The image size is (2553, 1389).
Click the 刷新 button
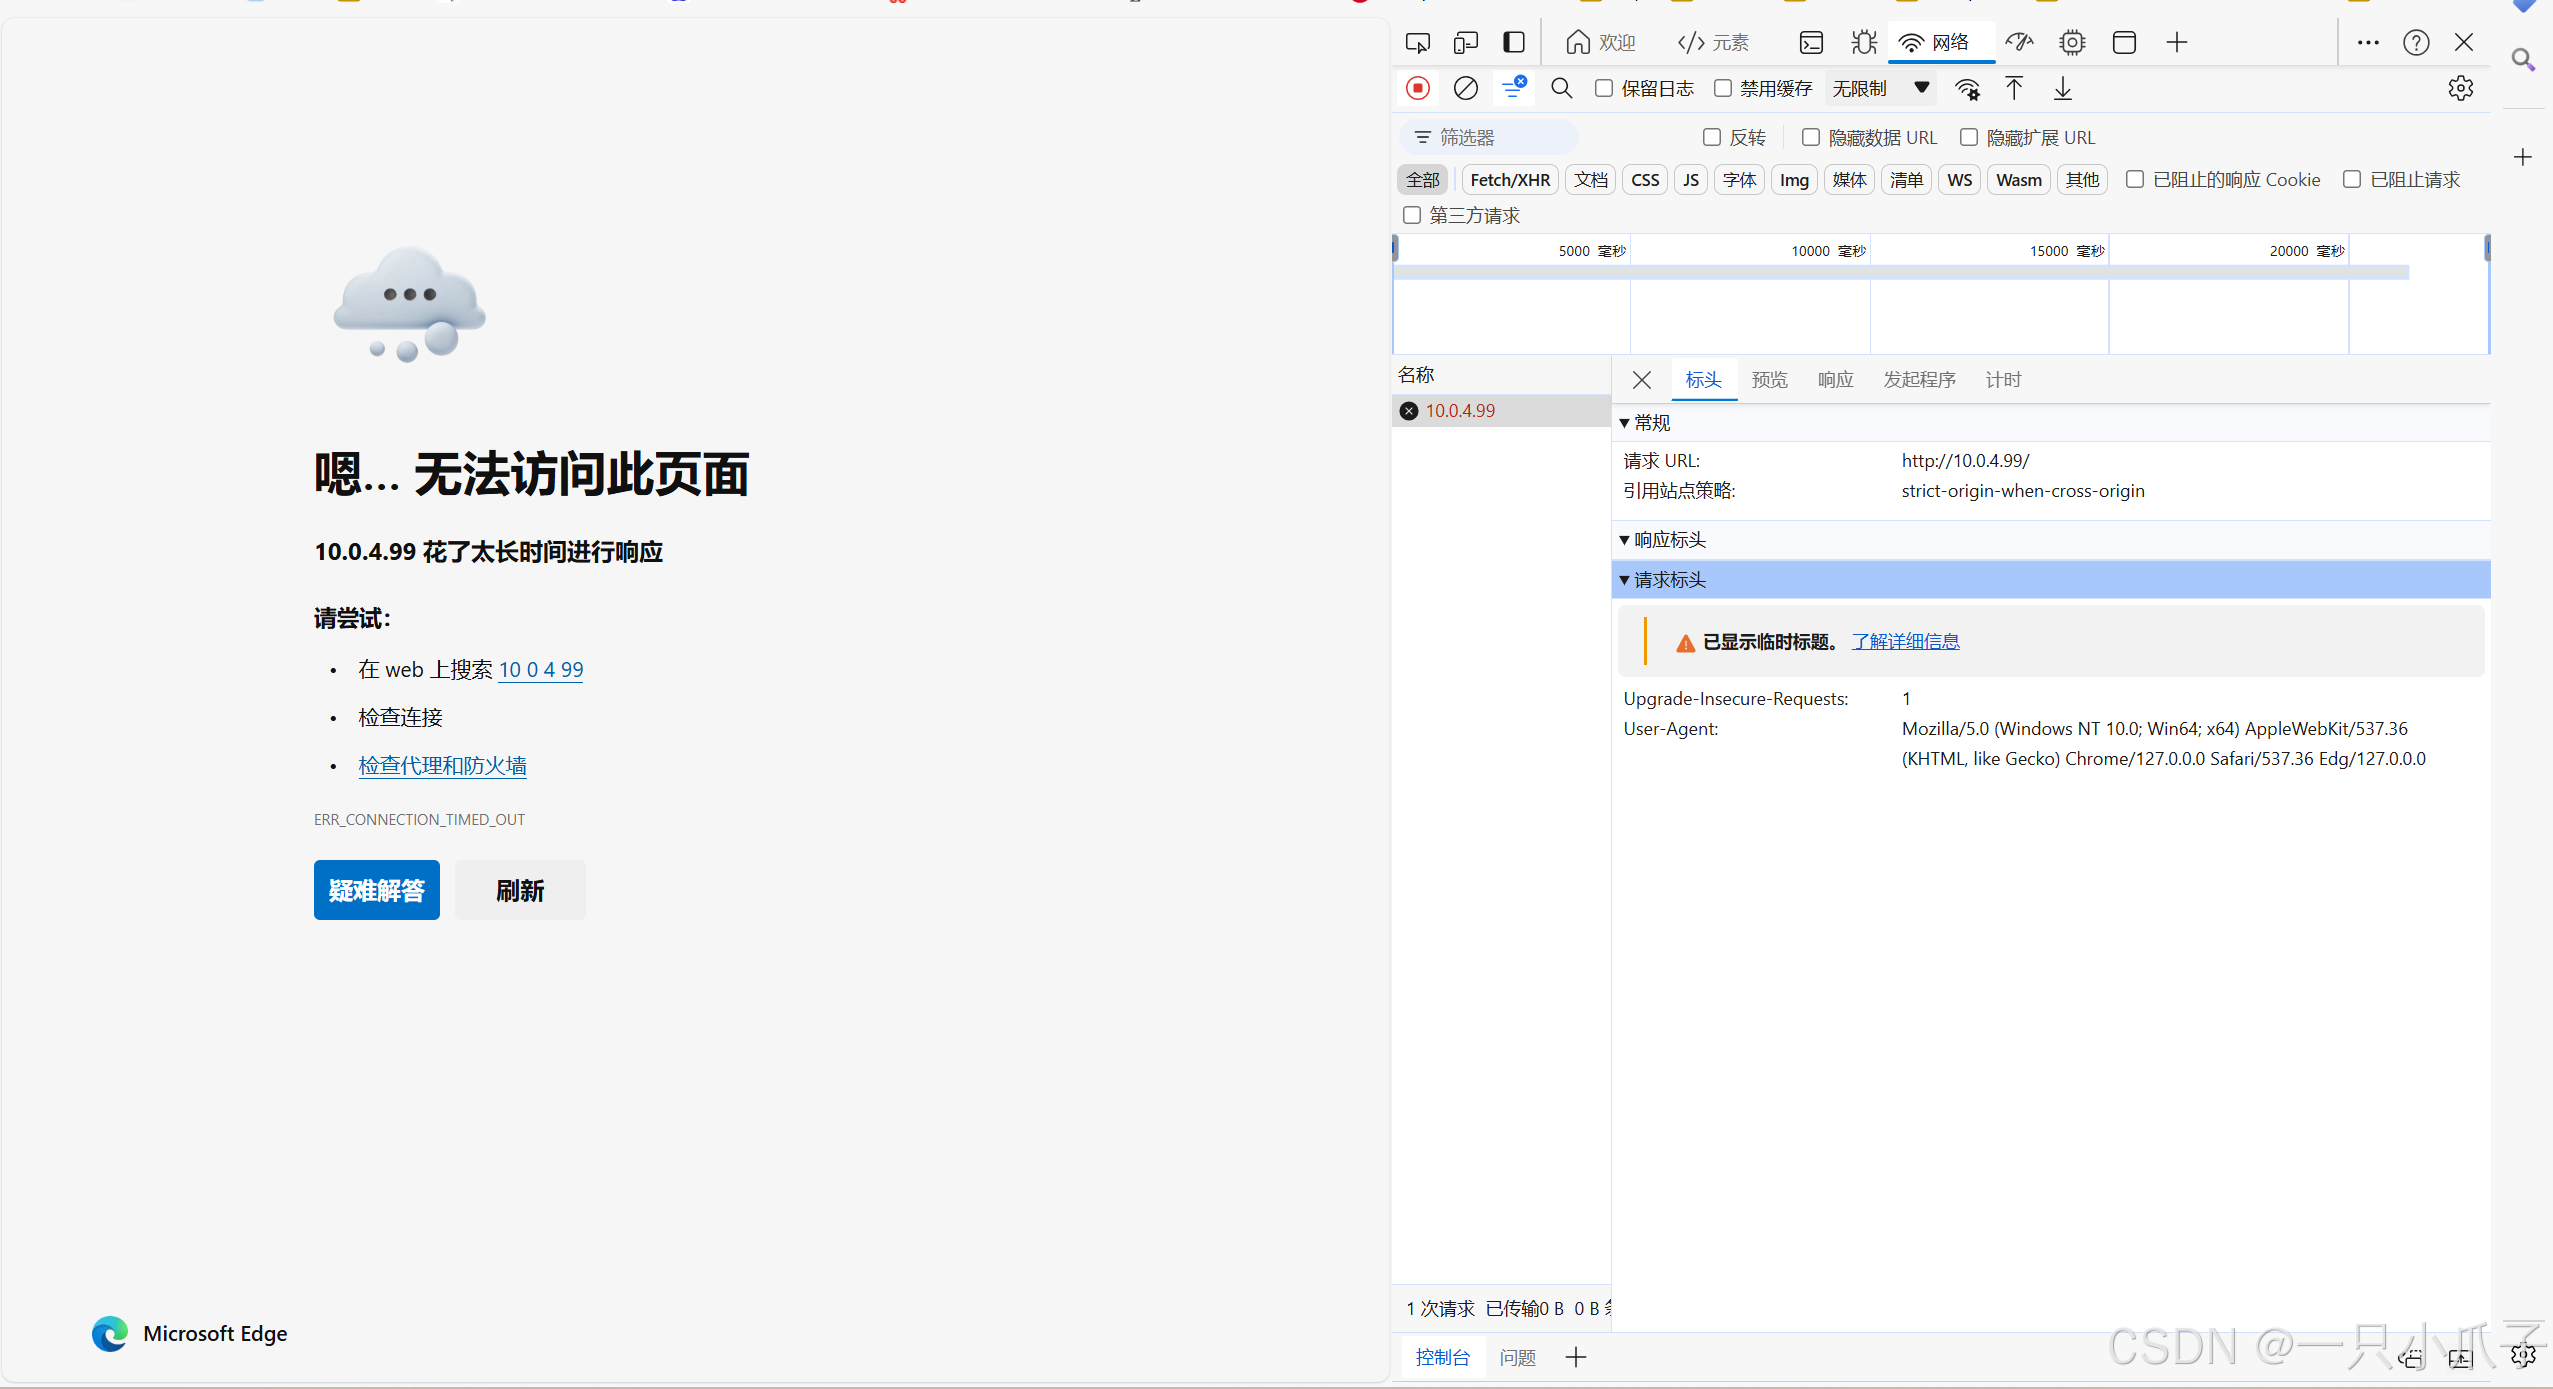(x=520, y=890)
